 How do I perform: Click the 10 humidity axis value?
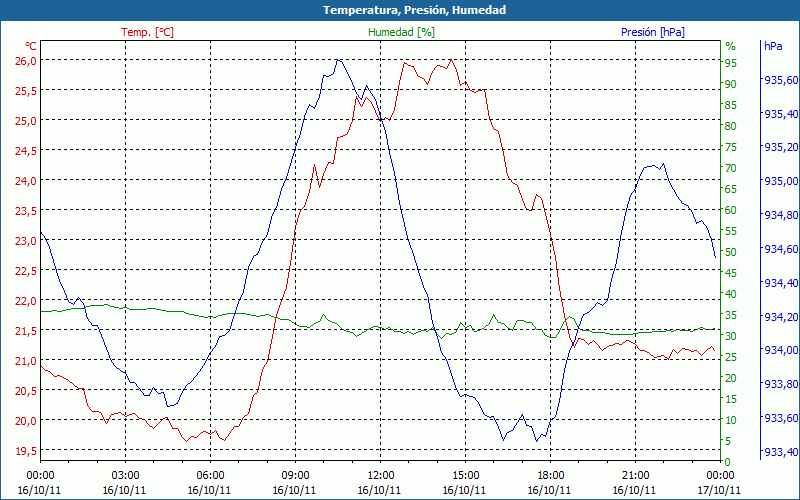click(731, 420)
